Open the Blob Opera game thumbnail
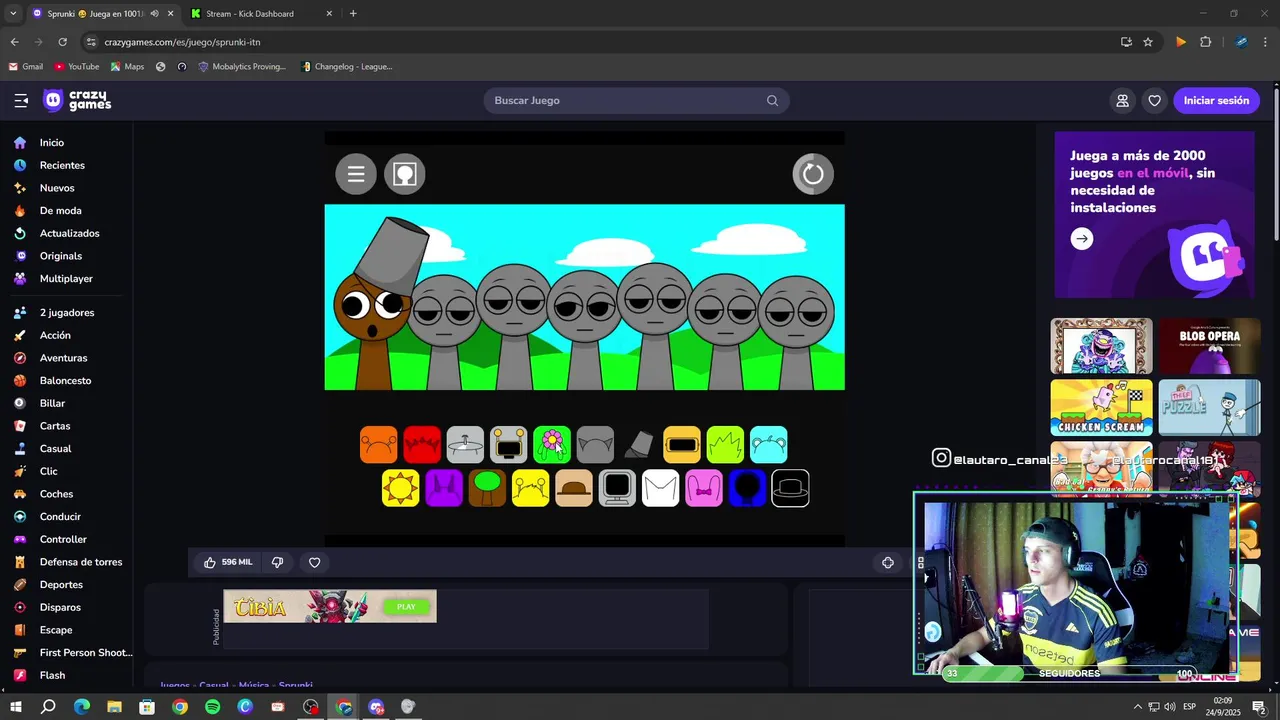The height and width of the screenshot is (720, 1280). [1209, 346]
